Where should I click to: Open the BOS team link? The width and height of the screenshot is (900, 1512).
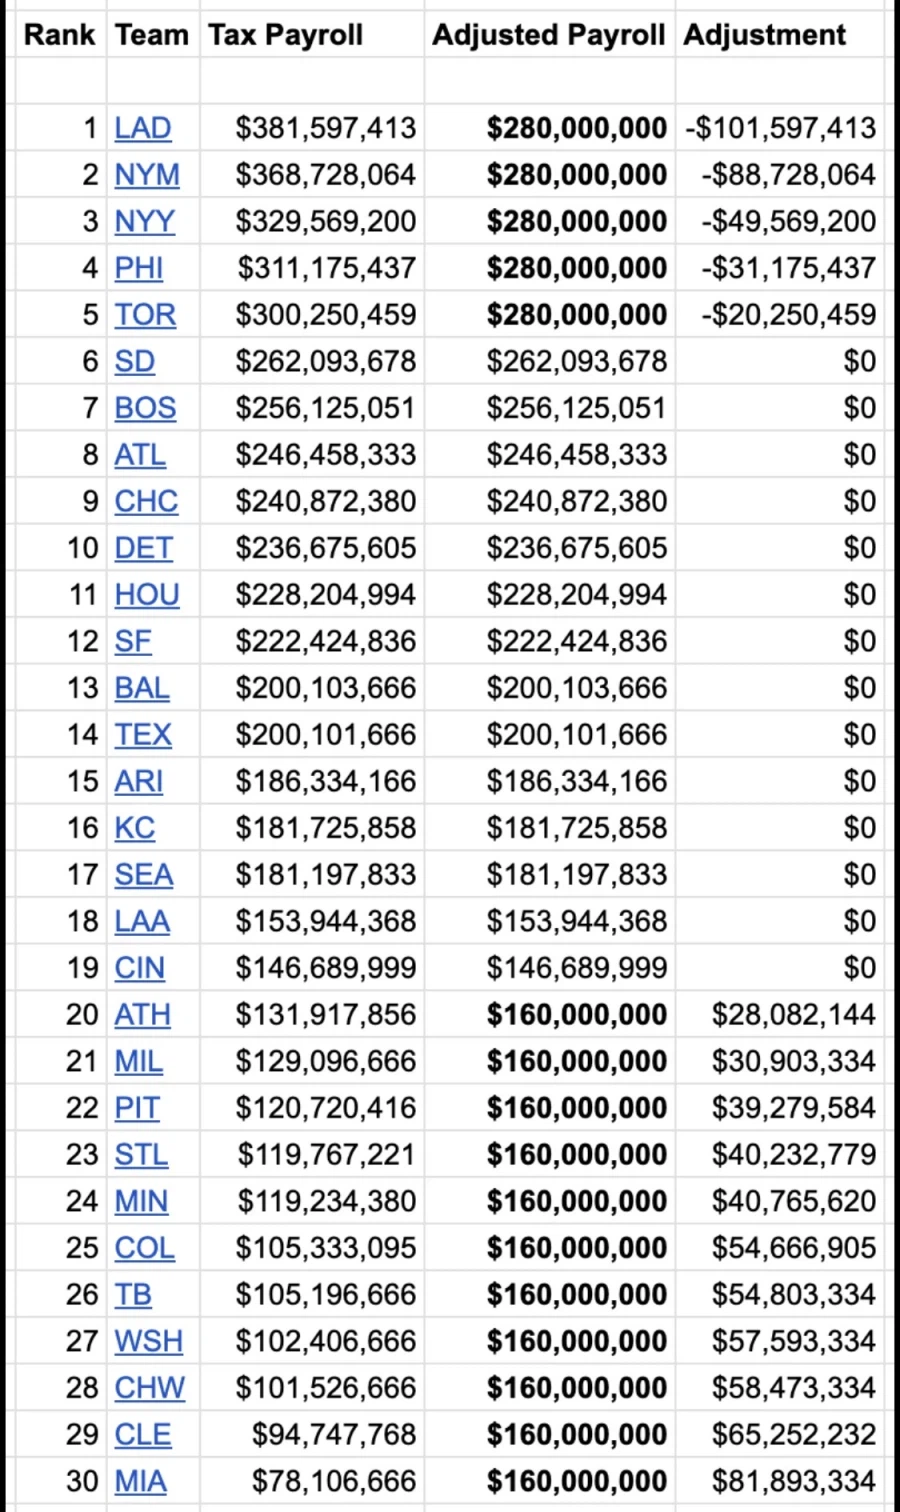[x=145, y=408]
